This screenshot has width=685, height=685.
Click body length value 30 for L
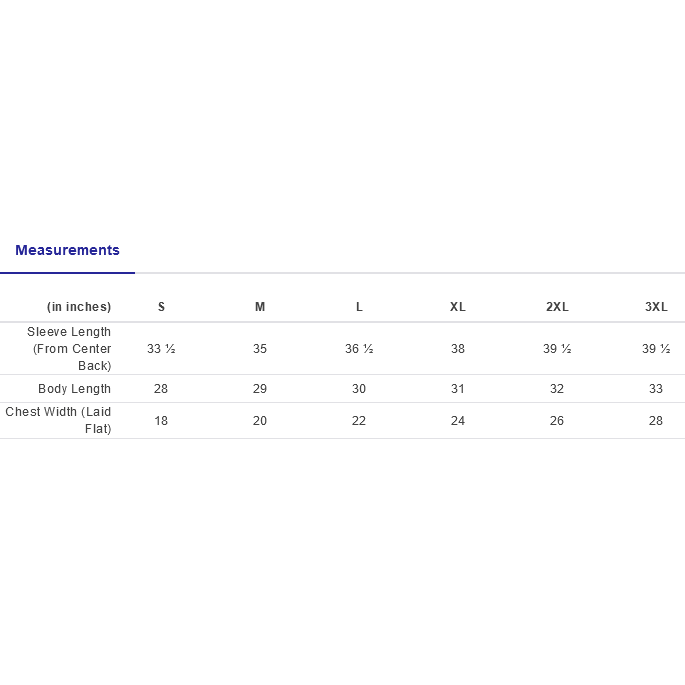click(359, 389)
